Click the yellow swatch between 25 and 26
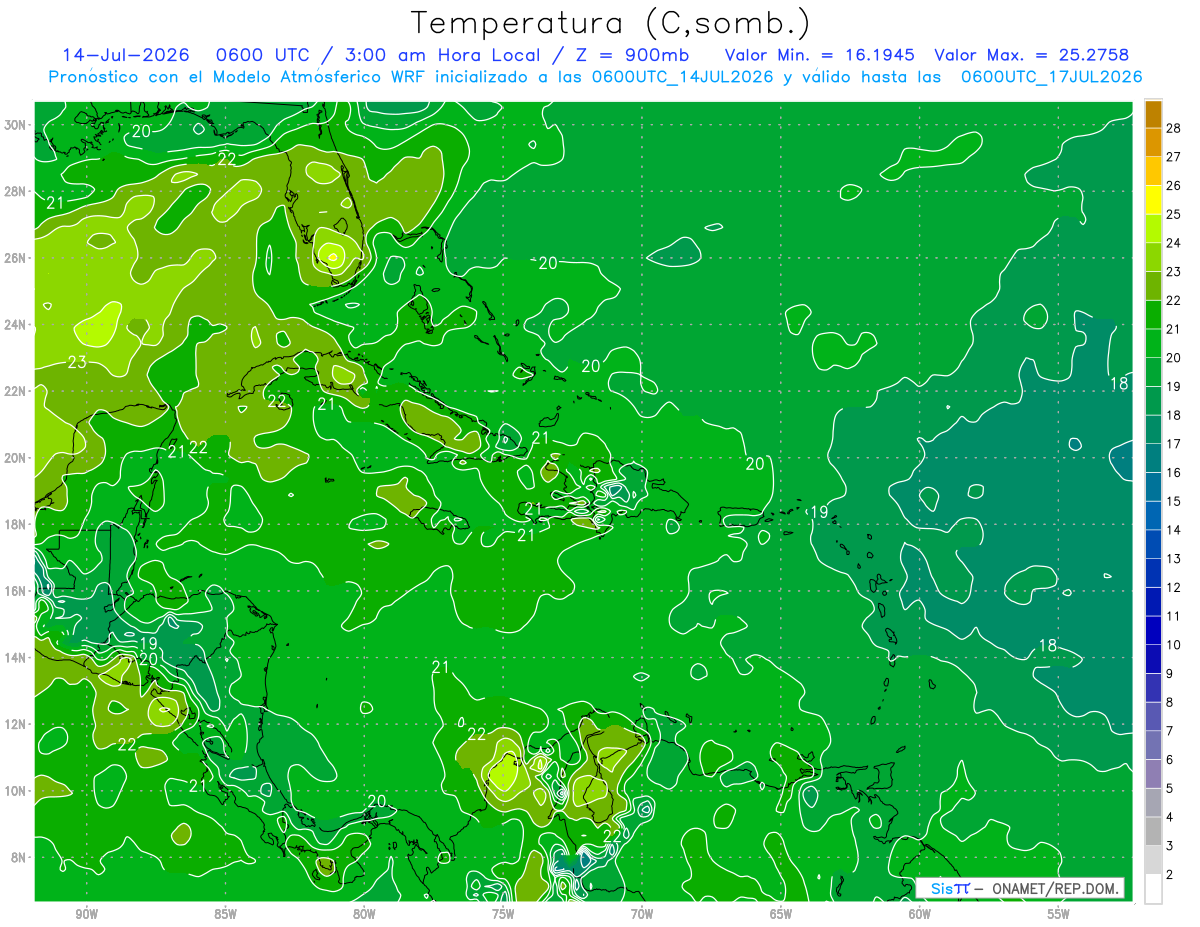Viewport: 1200px width, 927px height. tap(1153, 199)
